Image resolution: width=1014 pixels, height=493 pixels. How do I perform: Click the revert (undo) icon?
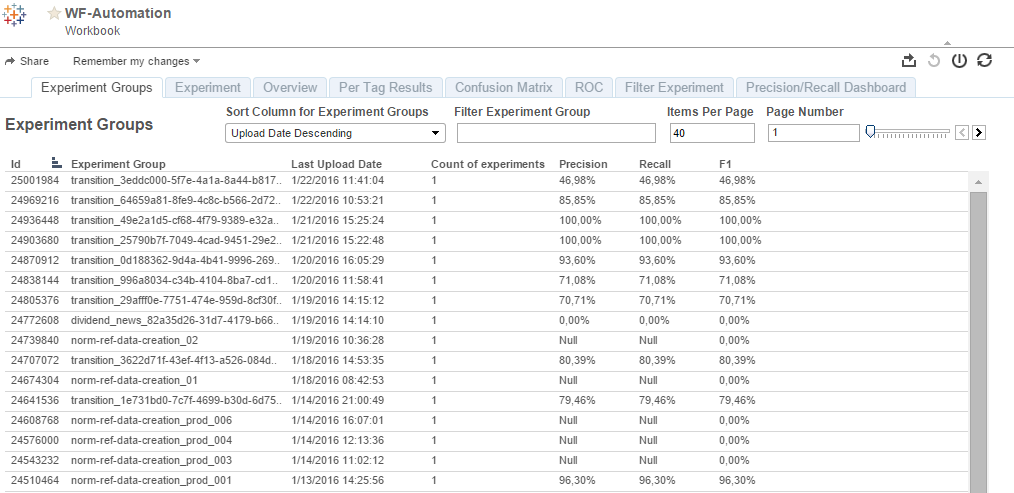pyautogui.click(x=934, y=61)
